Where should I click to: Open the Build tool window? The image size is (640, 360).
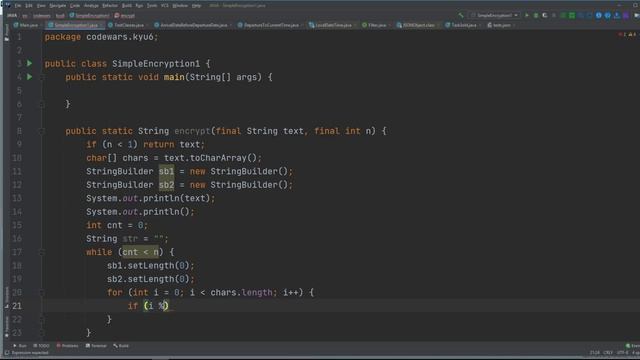[x=121, y=346]
